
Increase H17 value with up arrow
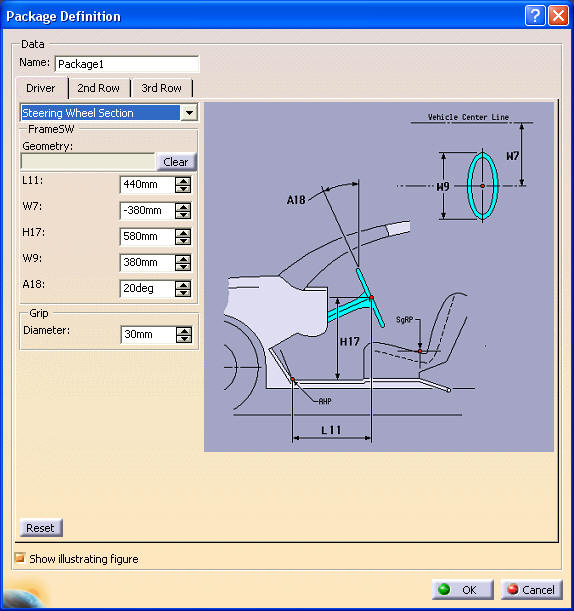[183, 233]
